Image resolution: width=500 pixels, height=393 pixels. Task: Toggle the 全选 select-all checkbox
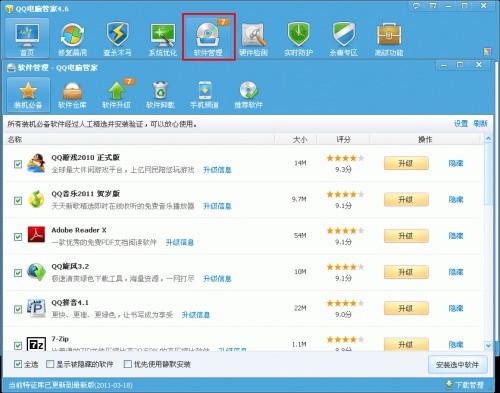[x=18, y=364]
